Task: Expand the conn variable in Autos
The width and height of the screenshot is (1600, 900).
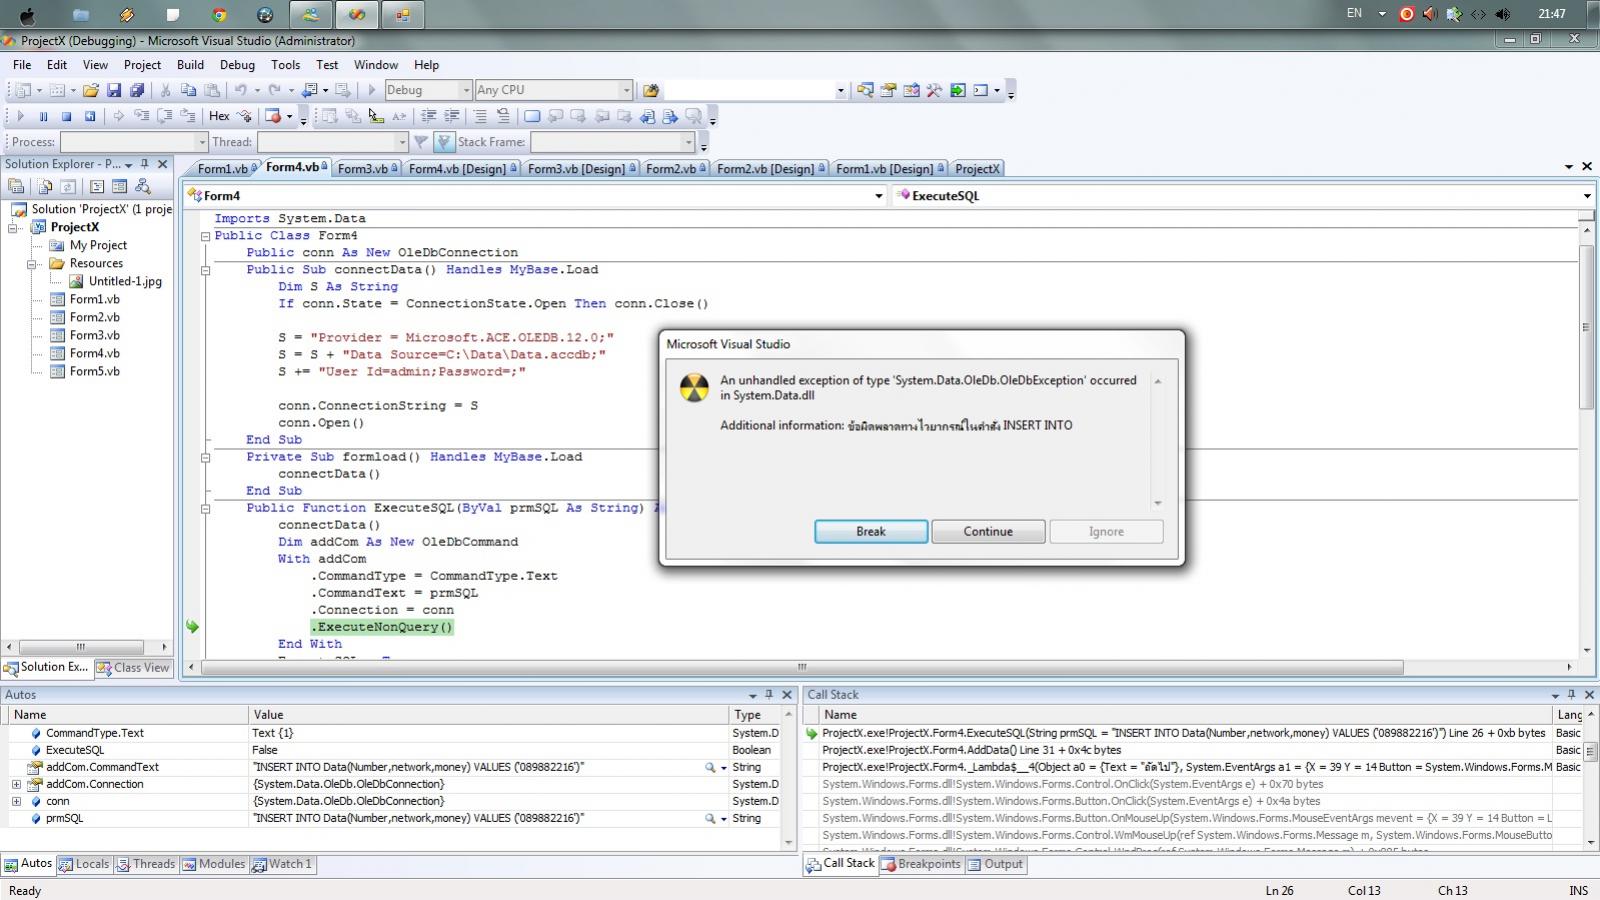Action: click(16, 801)
